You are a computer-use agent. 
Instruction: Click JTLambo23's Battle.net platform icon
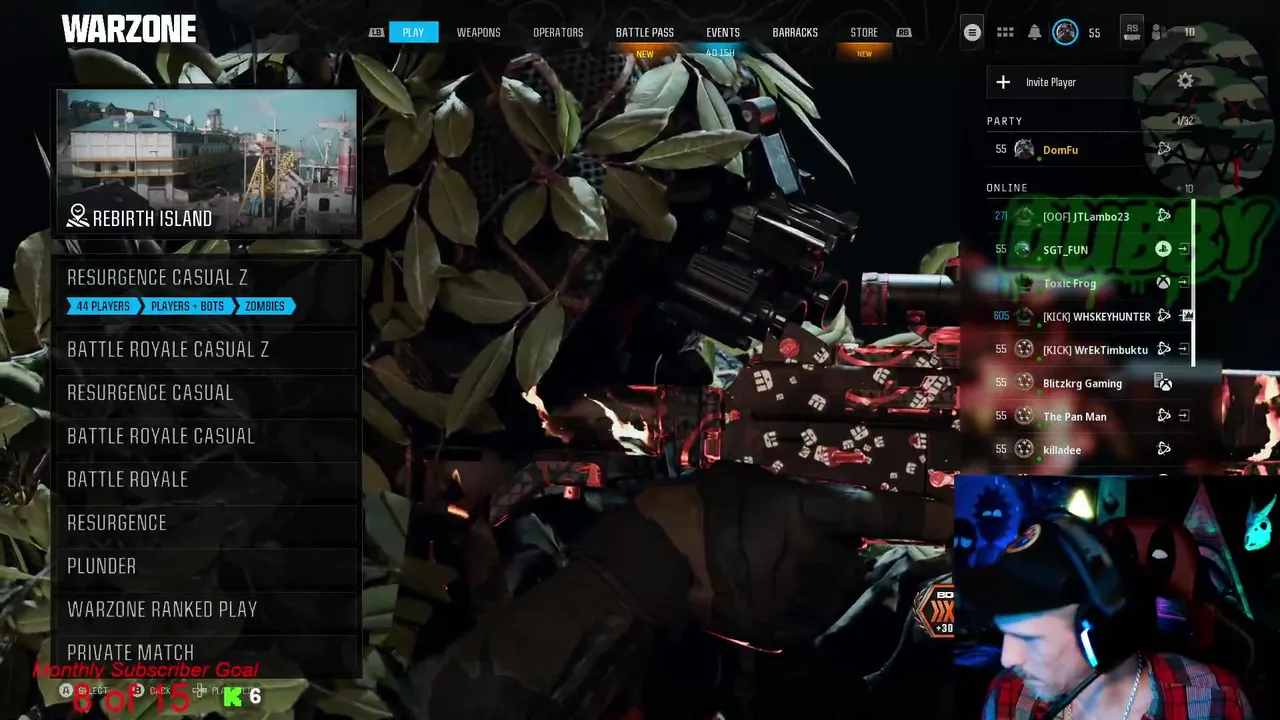1164,216
